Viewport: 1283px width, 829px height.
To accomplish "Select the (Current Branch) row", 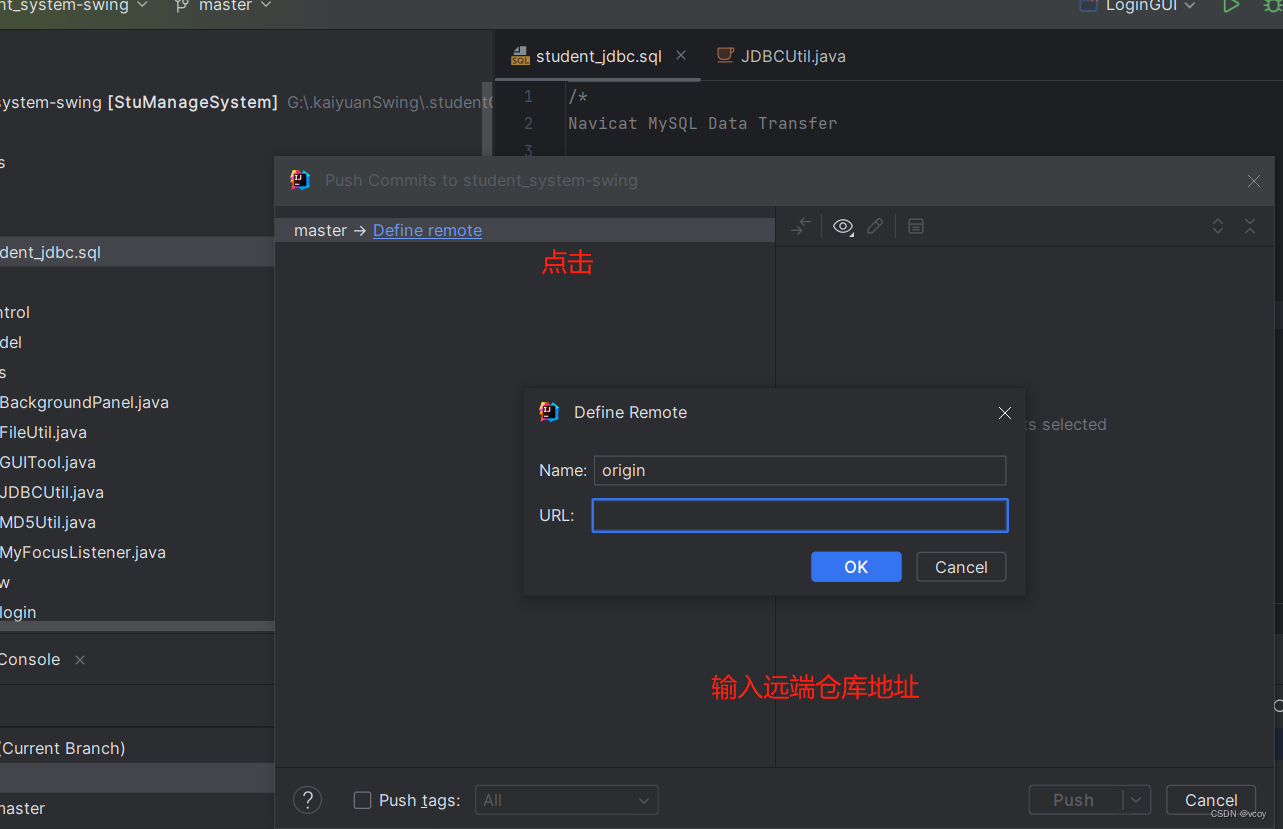I will [x=62, y=748].
